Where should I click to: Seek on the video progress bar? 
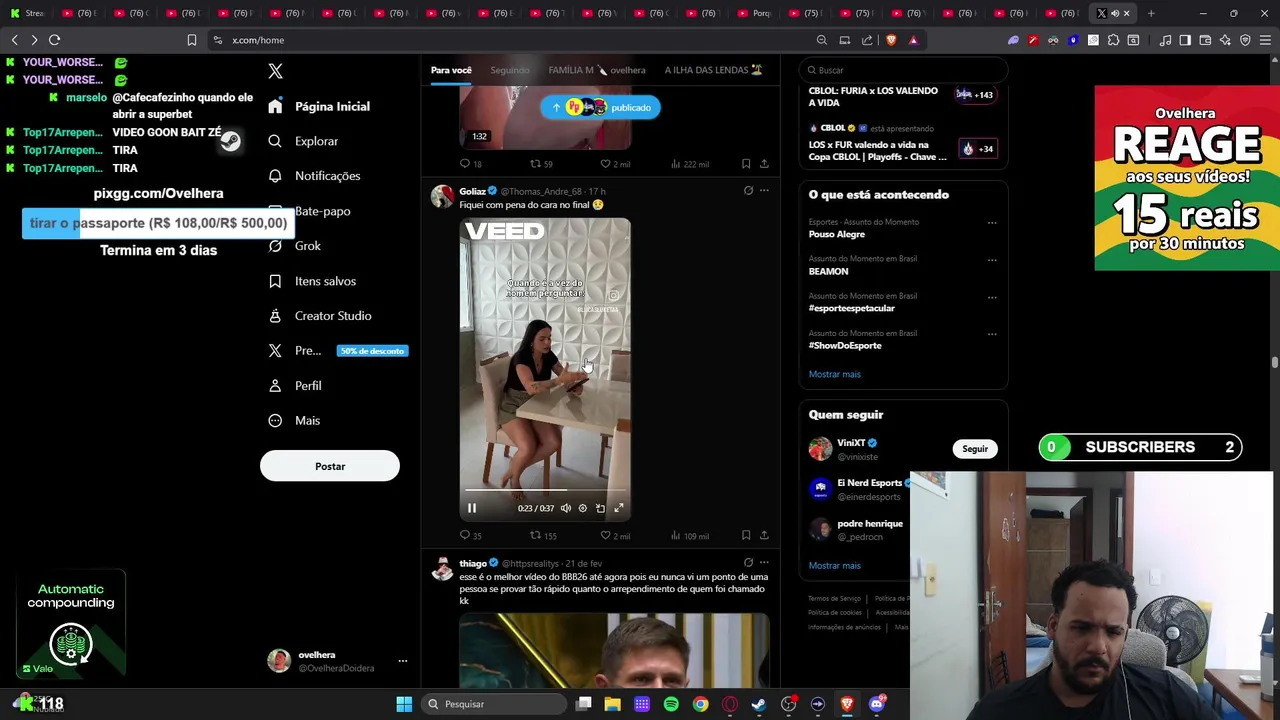[545, 491]
